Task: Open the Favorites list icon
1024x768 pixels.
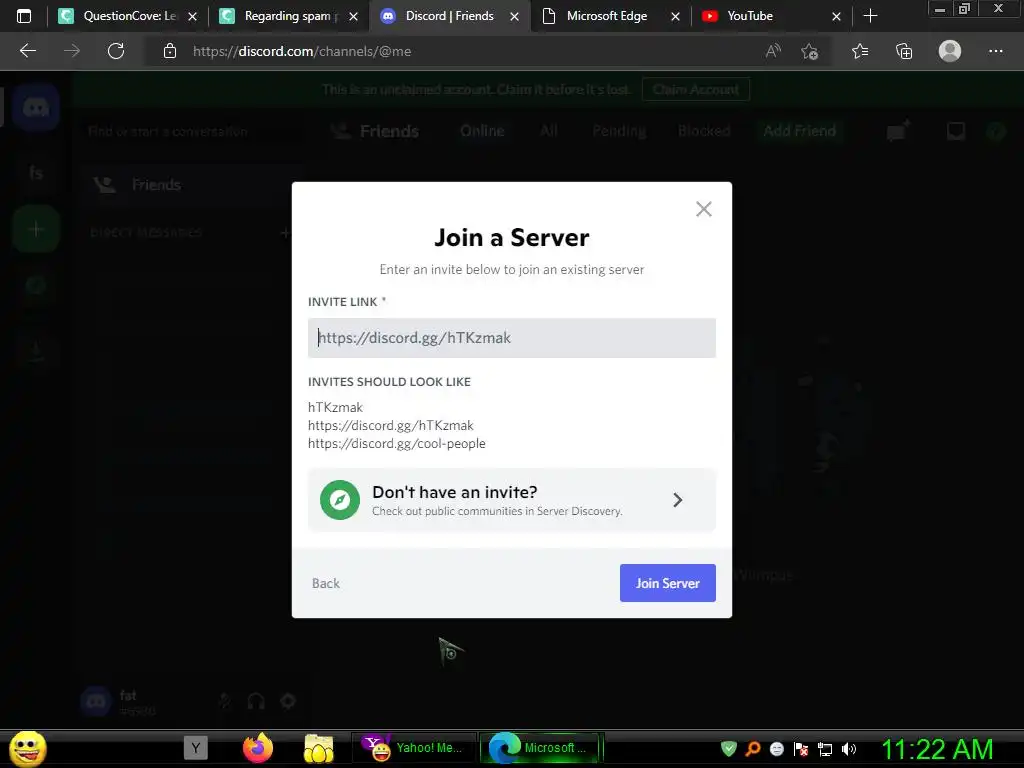Action: point(859,51)
